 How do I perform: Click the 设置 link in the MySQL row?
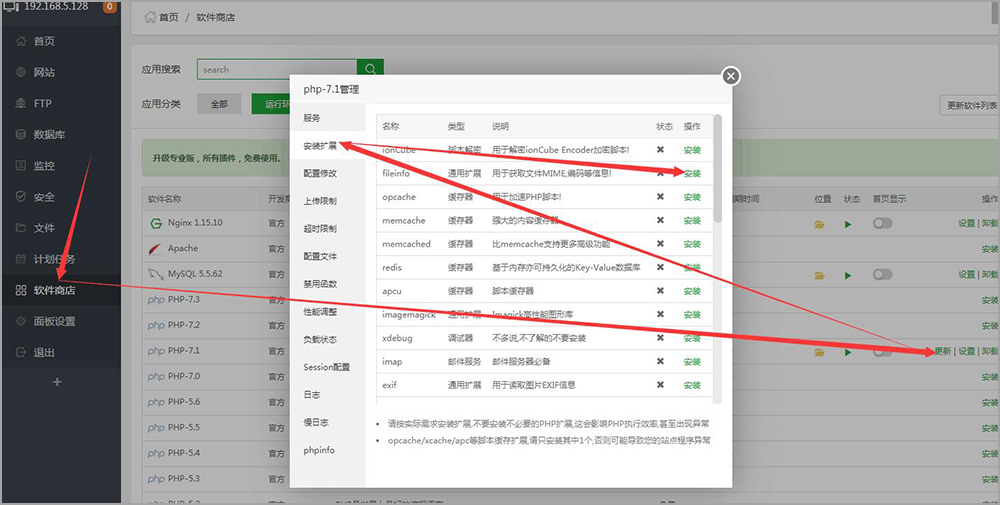[967, 274]
